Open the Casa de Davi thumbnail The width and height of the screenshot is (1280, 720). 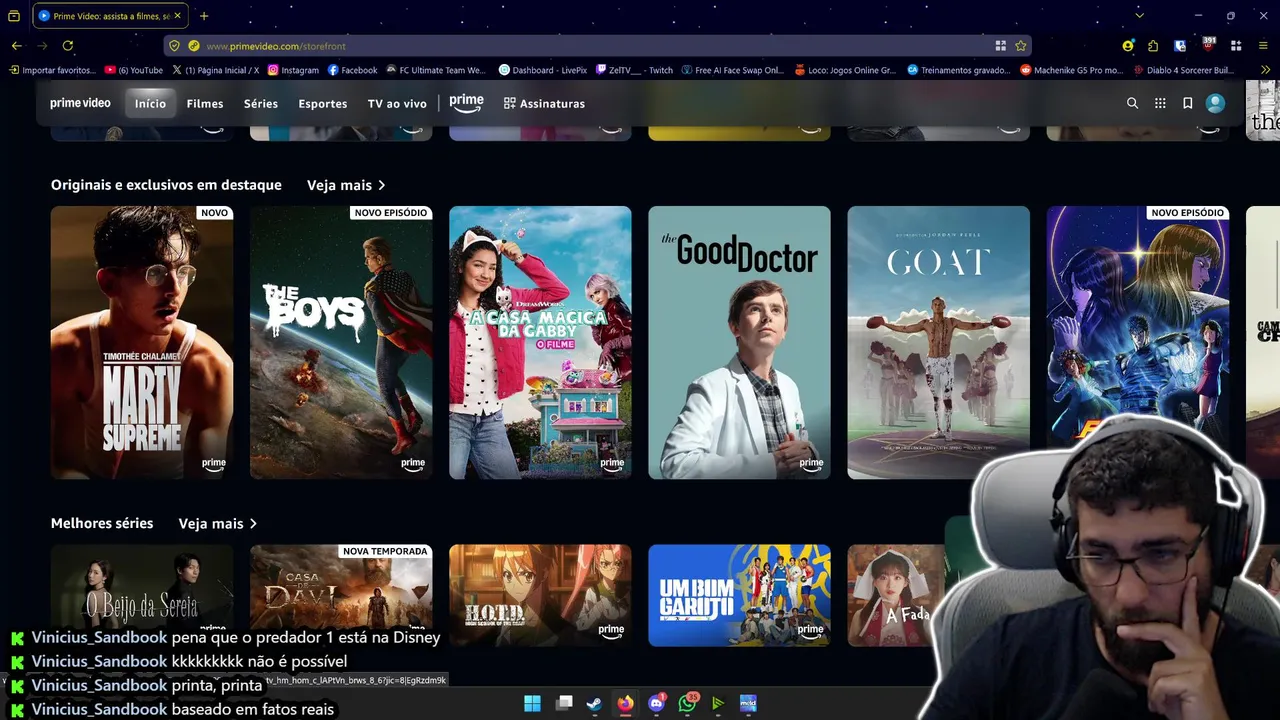[x=341, y=595]
